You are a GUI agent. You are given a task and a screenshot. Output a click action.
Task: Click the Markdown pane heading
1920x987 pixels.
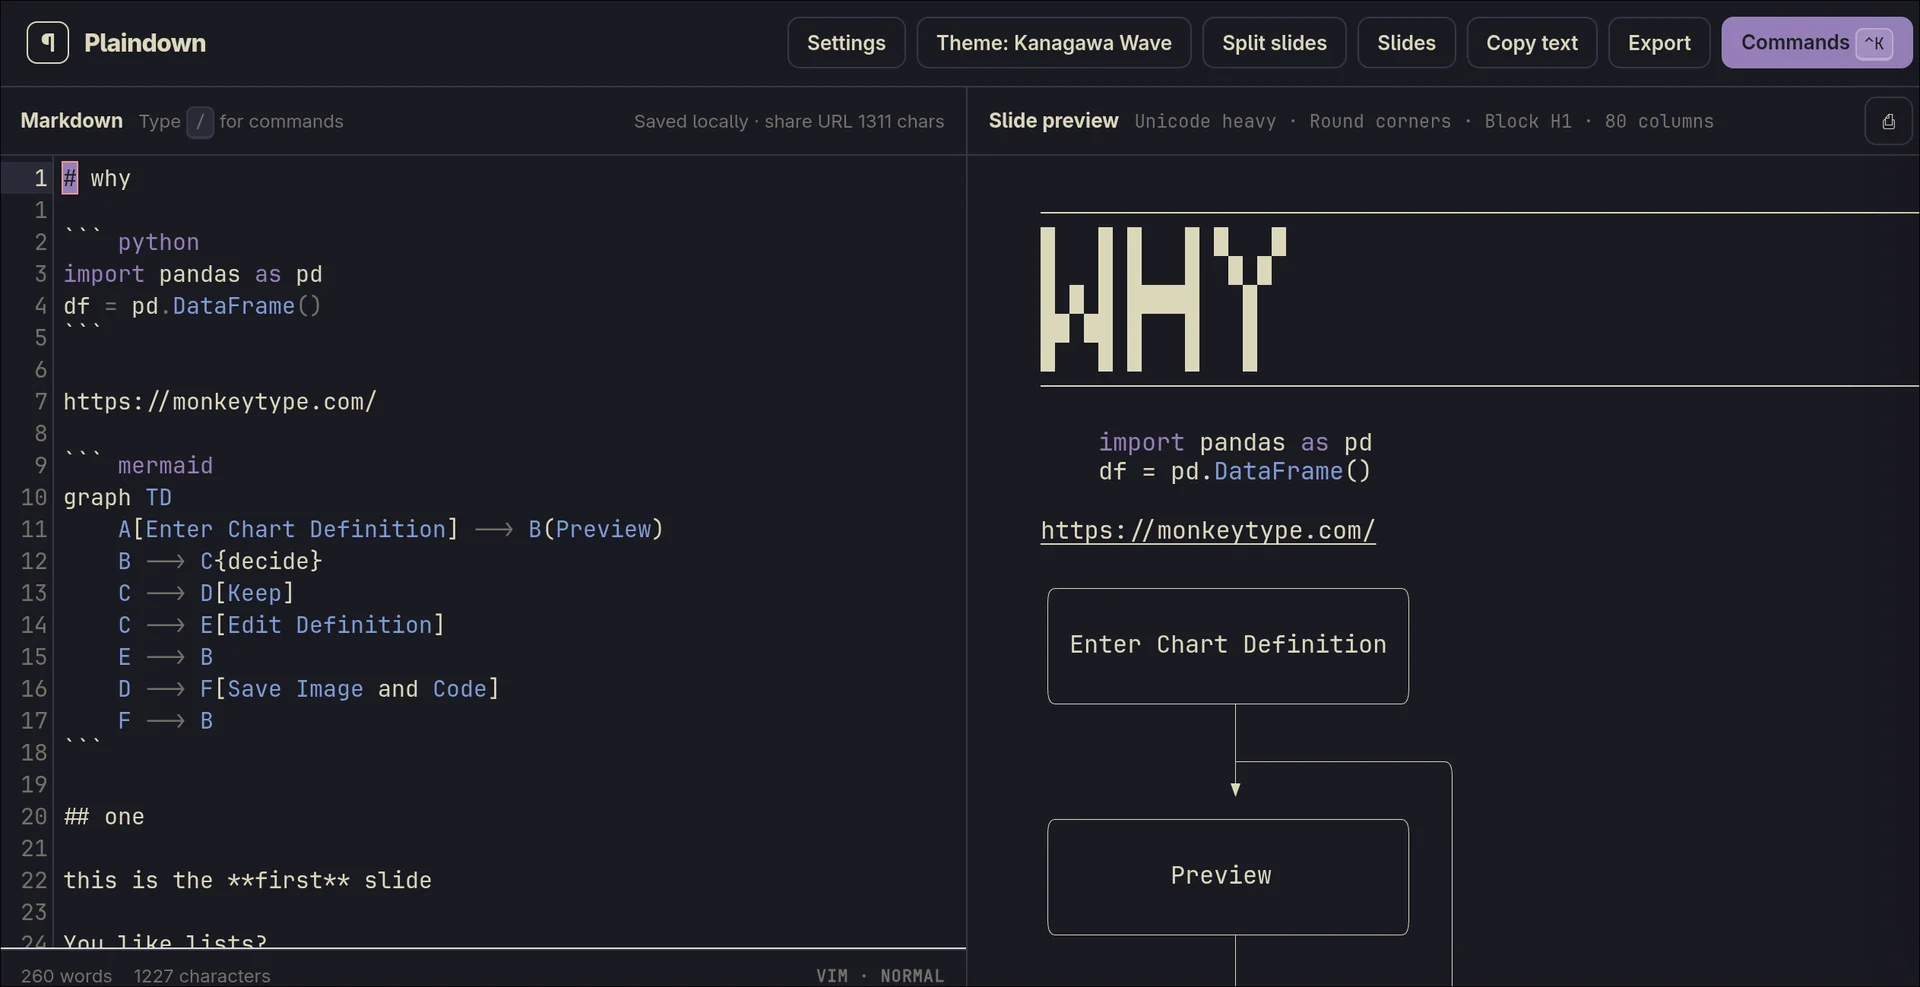click(x=72, y=121)
